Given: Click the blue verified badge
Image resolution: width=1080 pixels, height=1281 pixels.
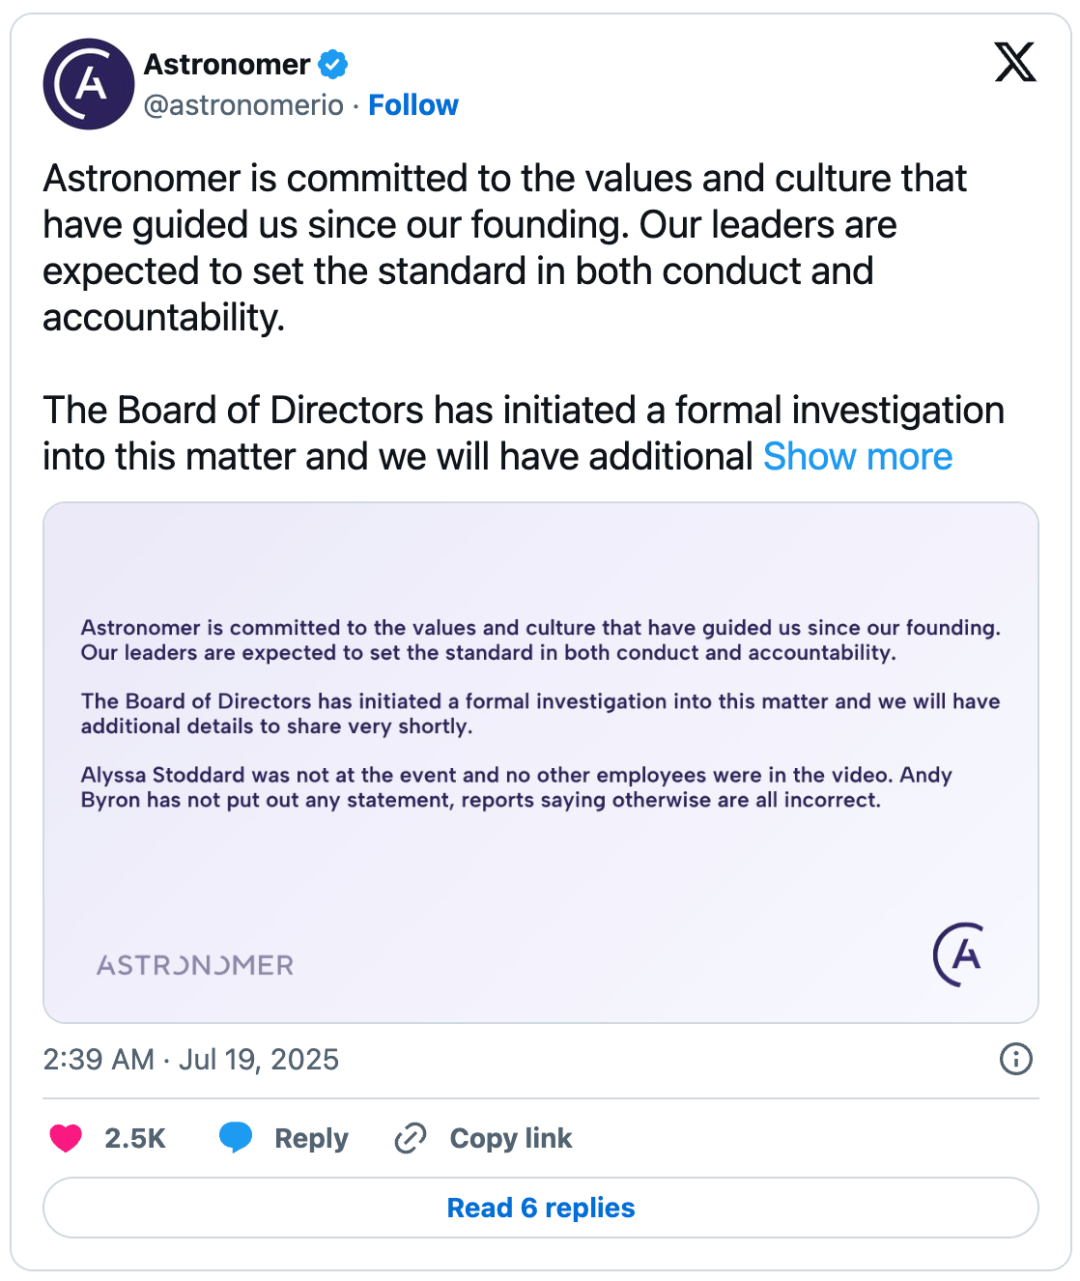Looking at the screenshot, I should 333,65.
